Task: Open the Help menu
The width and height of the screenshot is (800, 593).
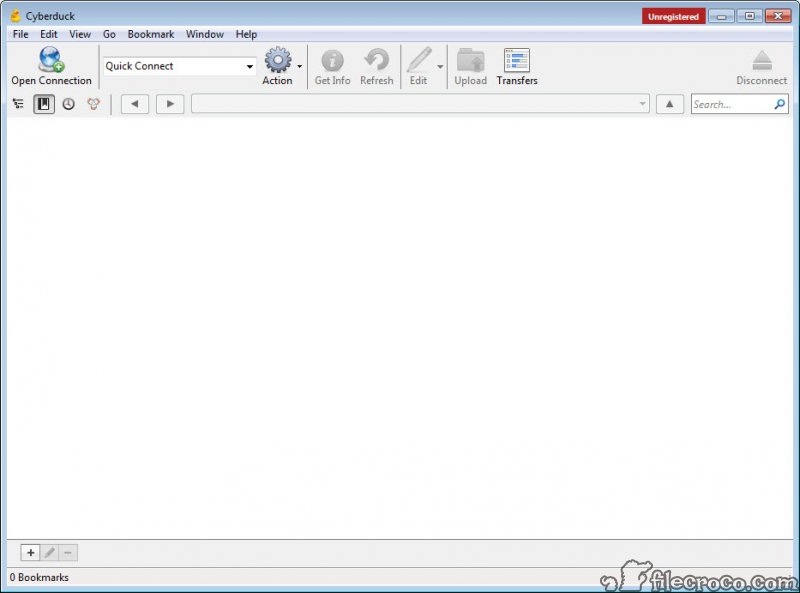Action: pos(246,34)
